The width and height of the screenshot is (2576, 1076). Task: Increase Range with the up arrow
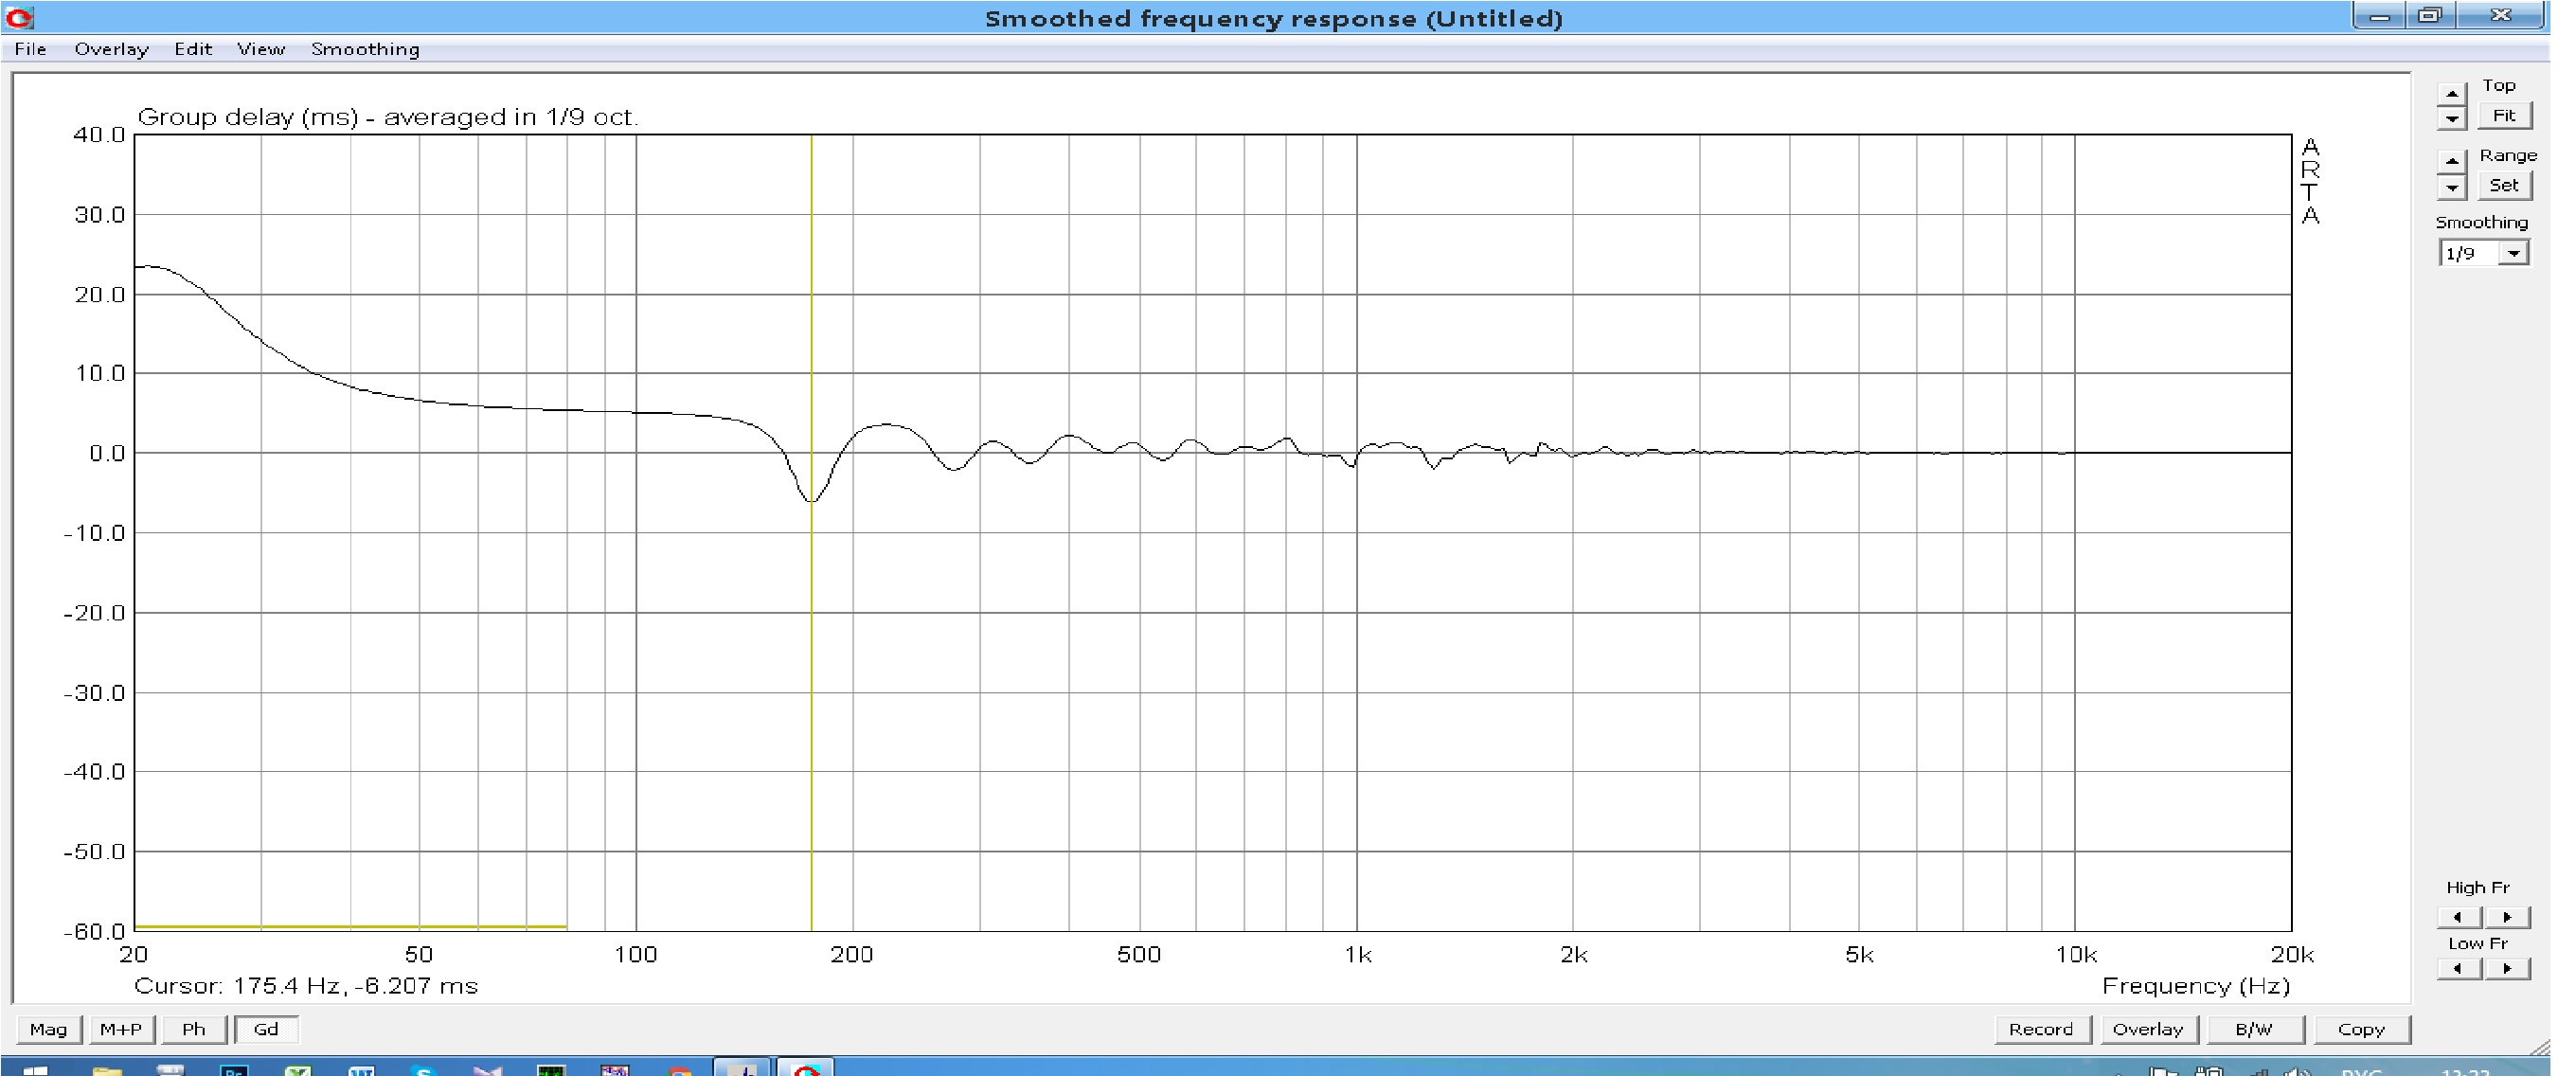point(2451,160)
